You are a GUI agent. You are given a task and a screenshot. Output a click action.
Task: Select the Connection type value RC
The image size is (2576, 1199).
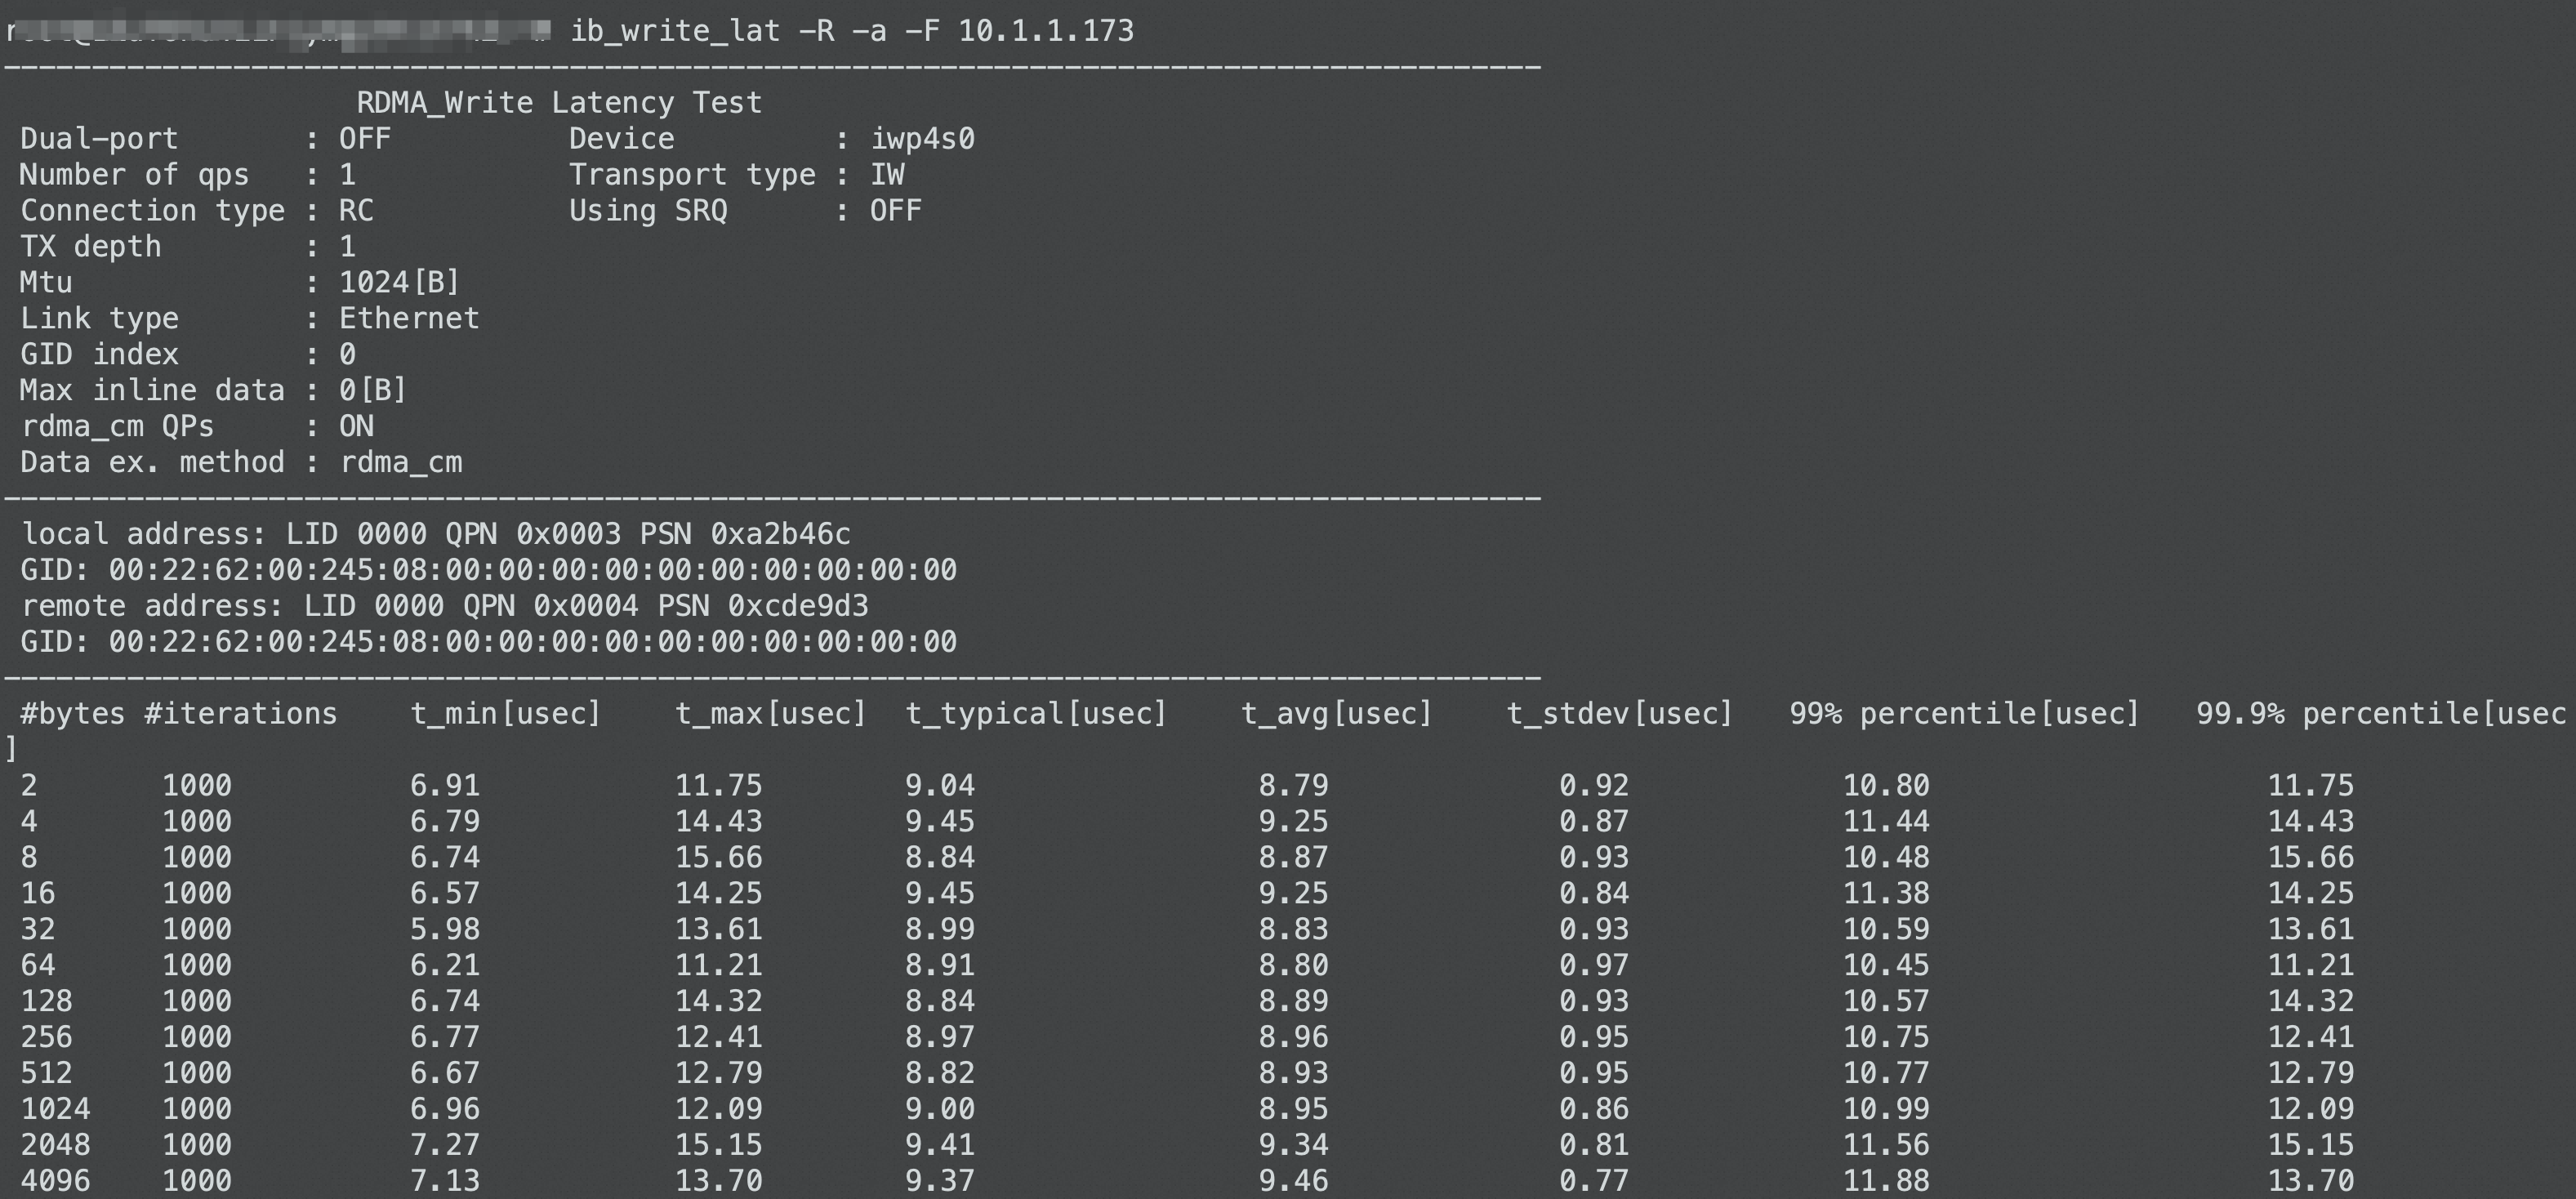click(x=356, y=211)
